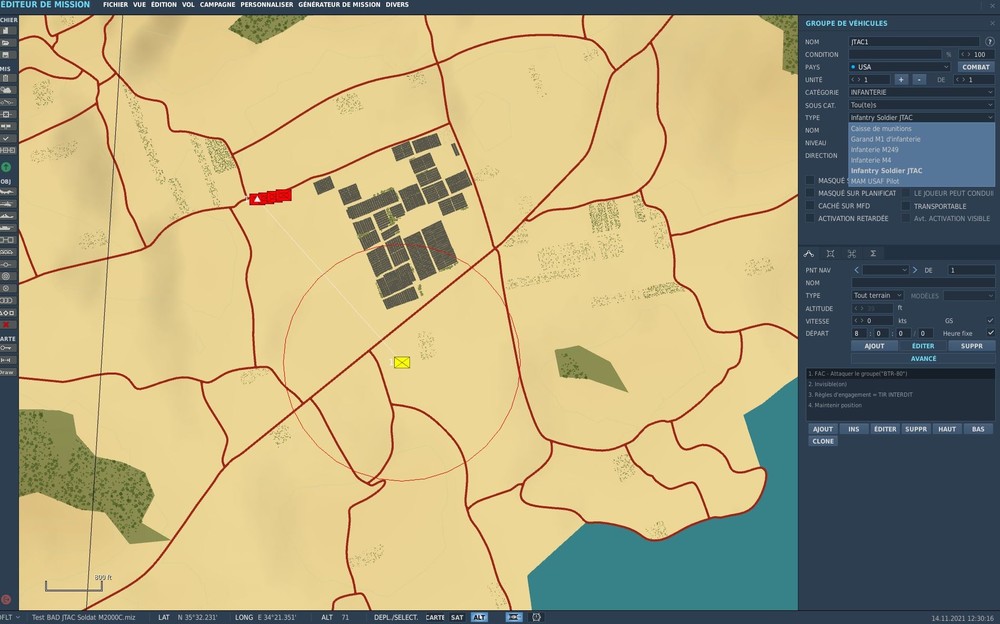The width and height of the screenshot is (1000, 624).
Task: Uncheck the Heure fixe checkbox
Action: point(990,331)
